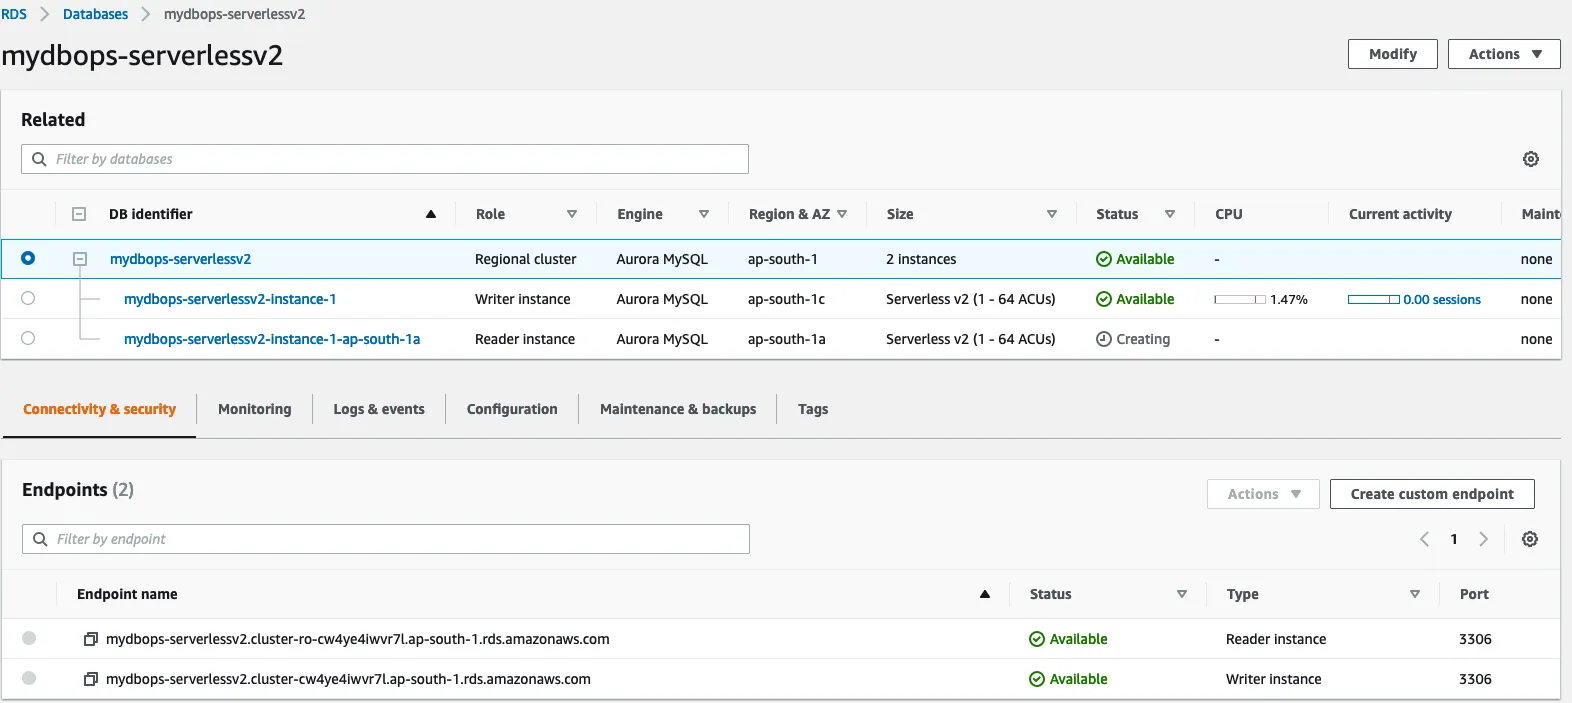
Task: Click the '2 instances' size cell
Action: point(921,259)
